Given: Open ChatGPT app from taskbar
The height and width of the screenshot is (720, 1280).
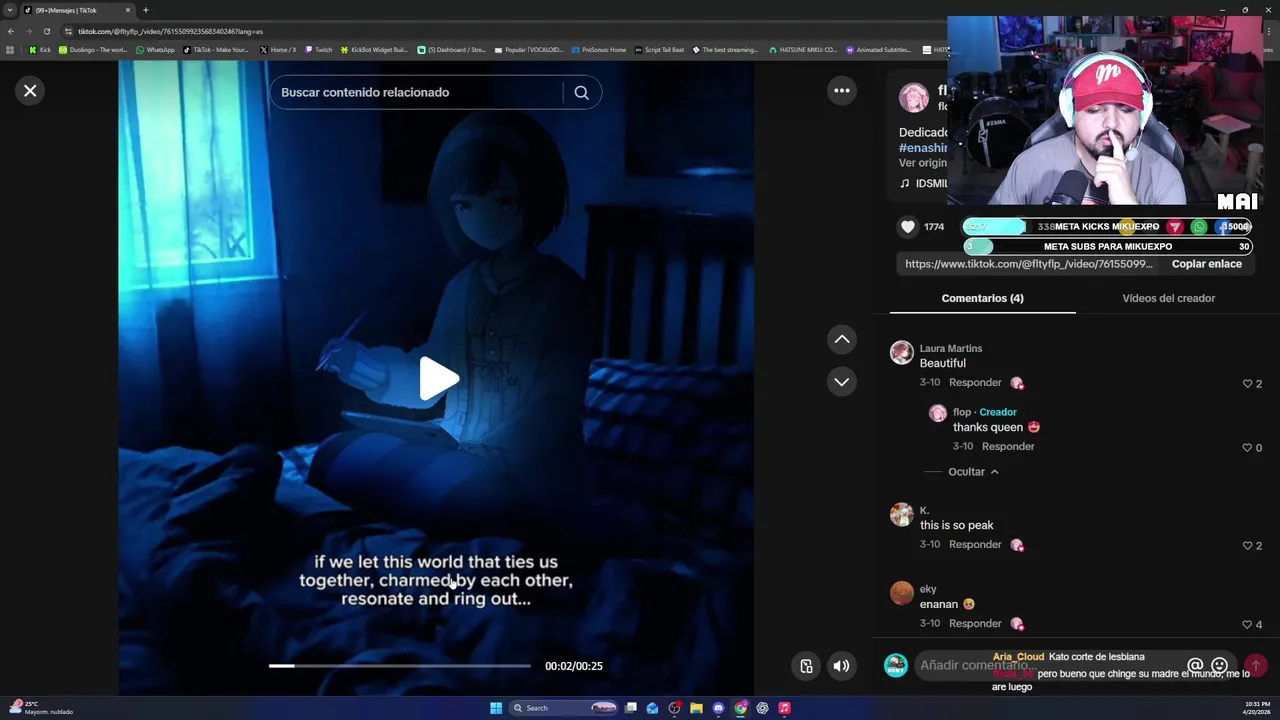Looking at the screenshot, I should coord(762,708).
